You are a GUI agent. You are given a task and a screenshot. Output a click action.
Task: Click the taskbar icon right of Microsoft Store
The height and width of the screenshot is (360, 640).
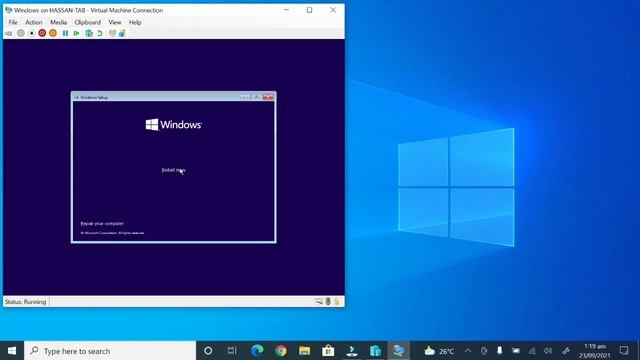(352, 351)
